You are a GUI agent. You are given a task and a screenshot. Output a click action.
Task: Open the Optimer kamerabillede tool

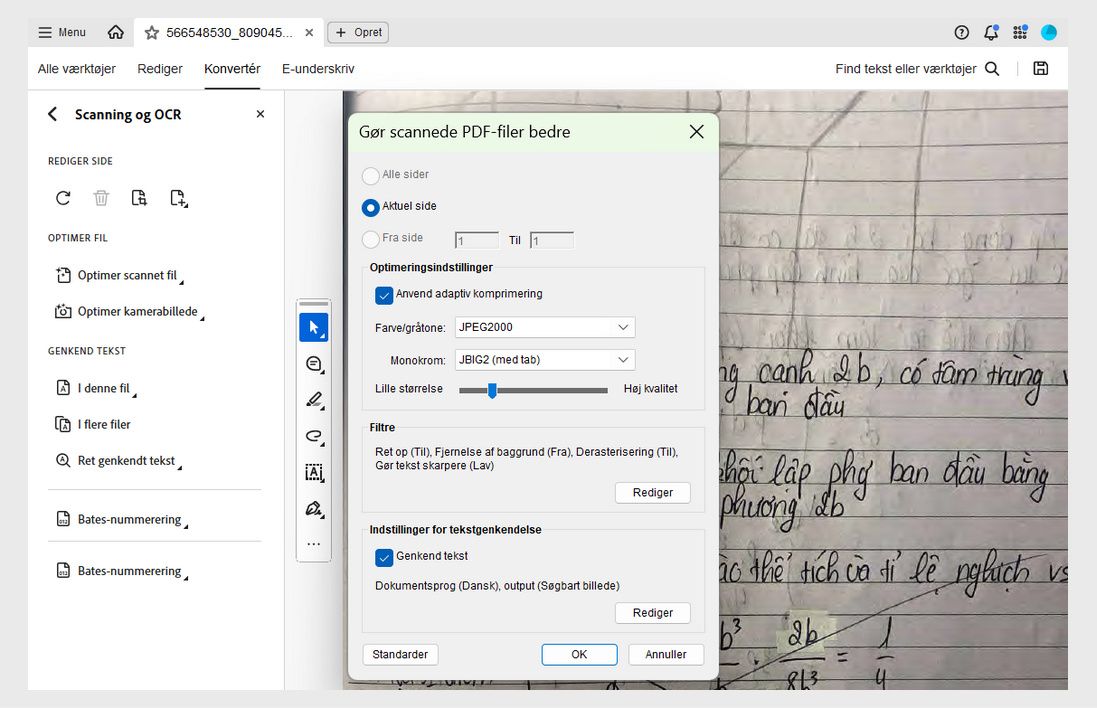coord(128,311)
